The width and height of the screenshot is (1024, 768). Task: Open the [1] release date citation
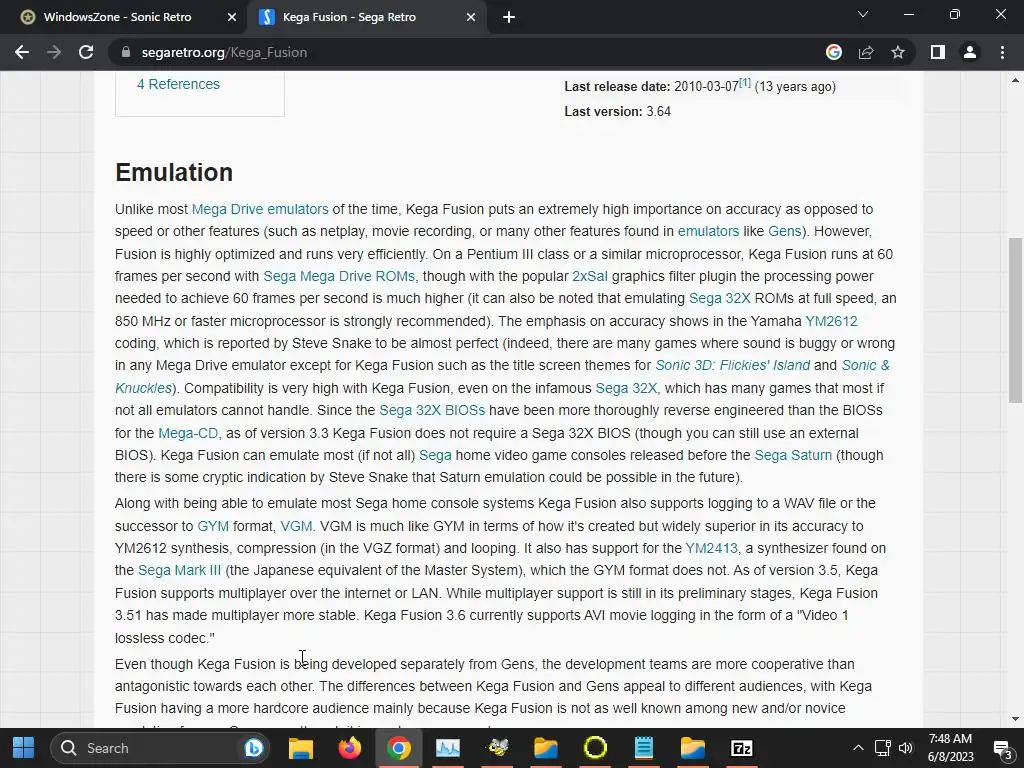tap(744, 83)
